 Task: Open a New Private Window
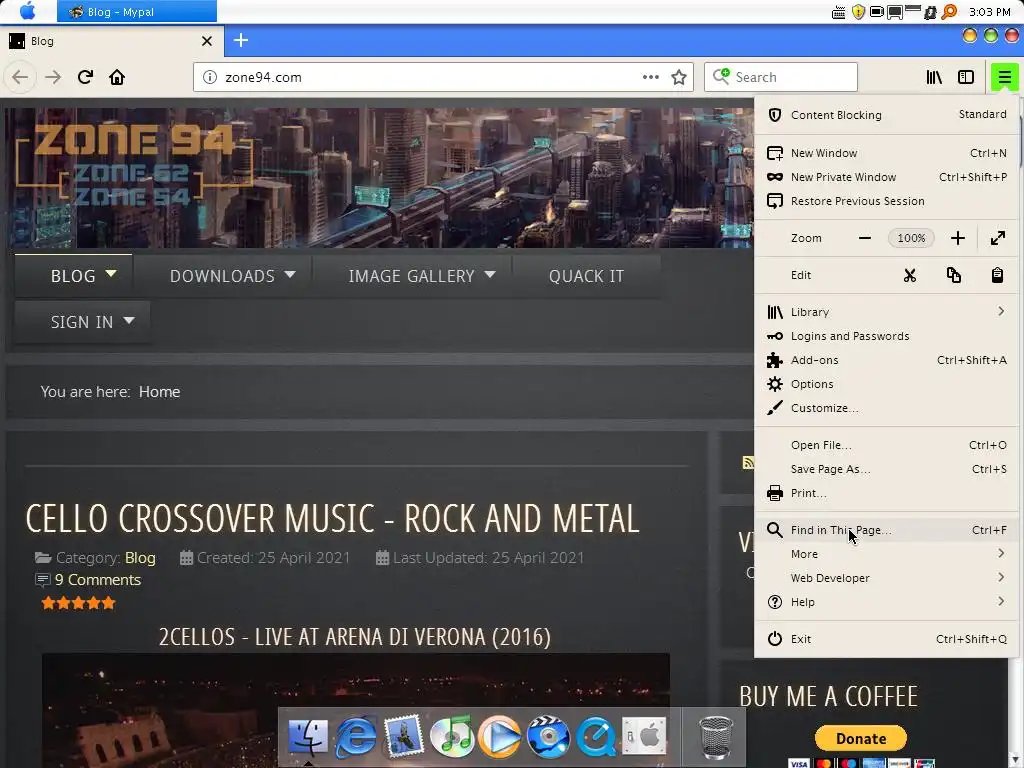(x=887, y=177)
